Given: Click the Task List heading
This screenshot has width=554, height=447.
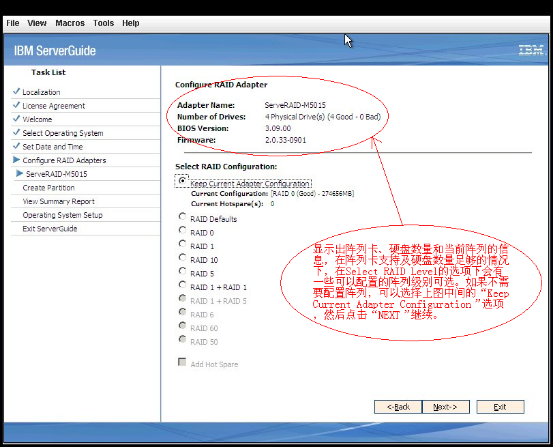Looking at the screenshot, I should click(x=48, y=72).
